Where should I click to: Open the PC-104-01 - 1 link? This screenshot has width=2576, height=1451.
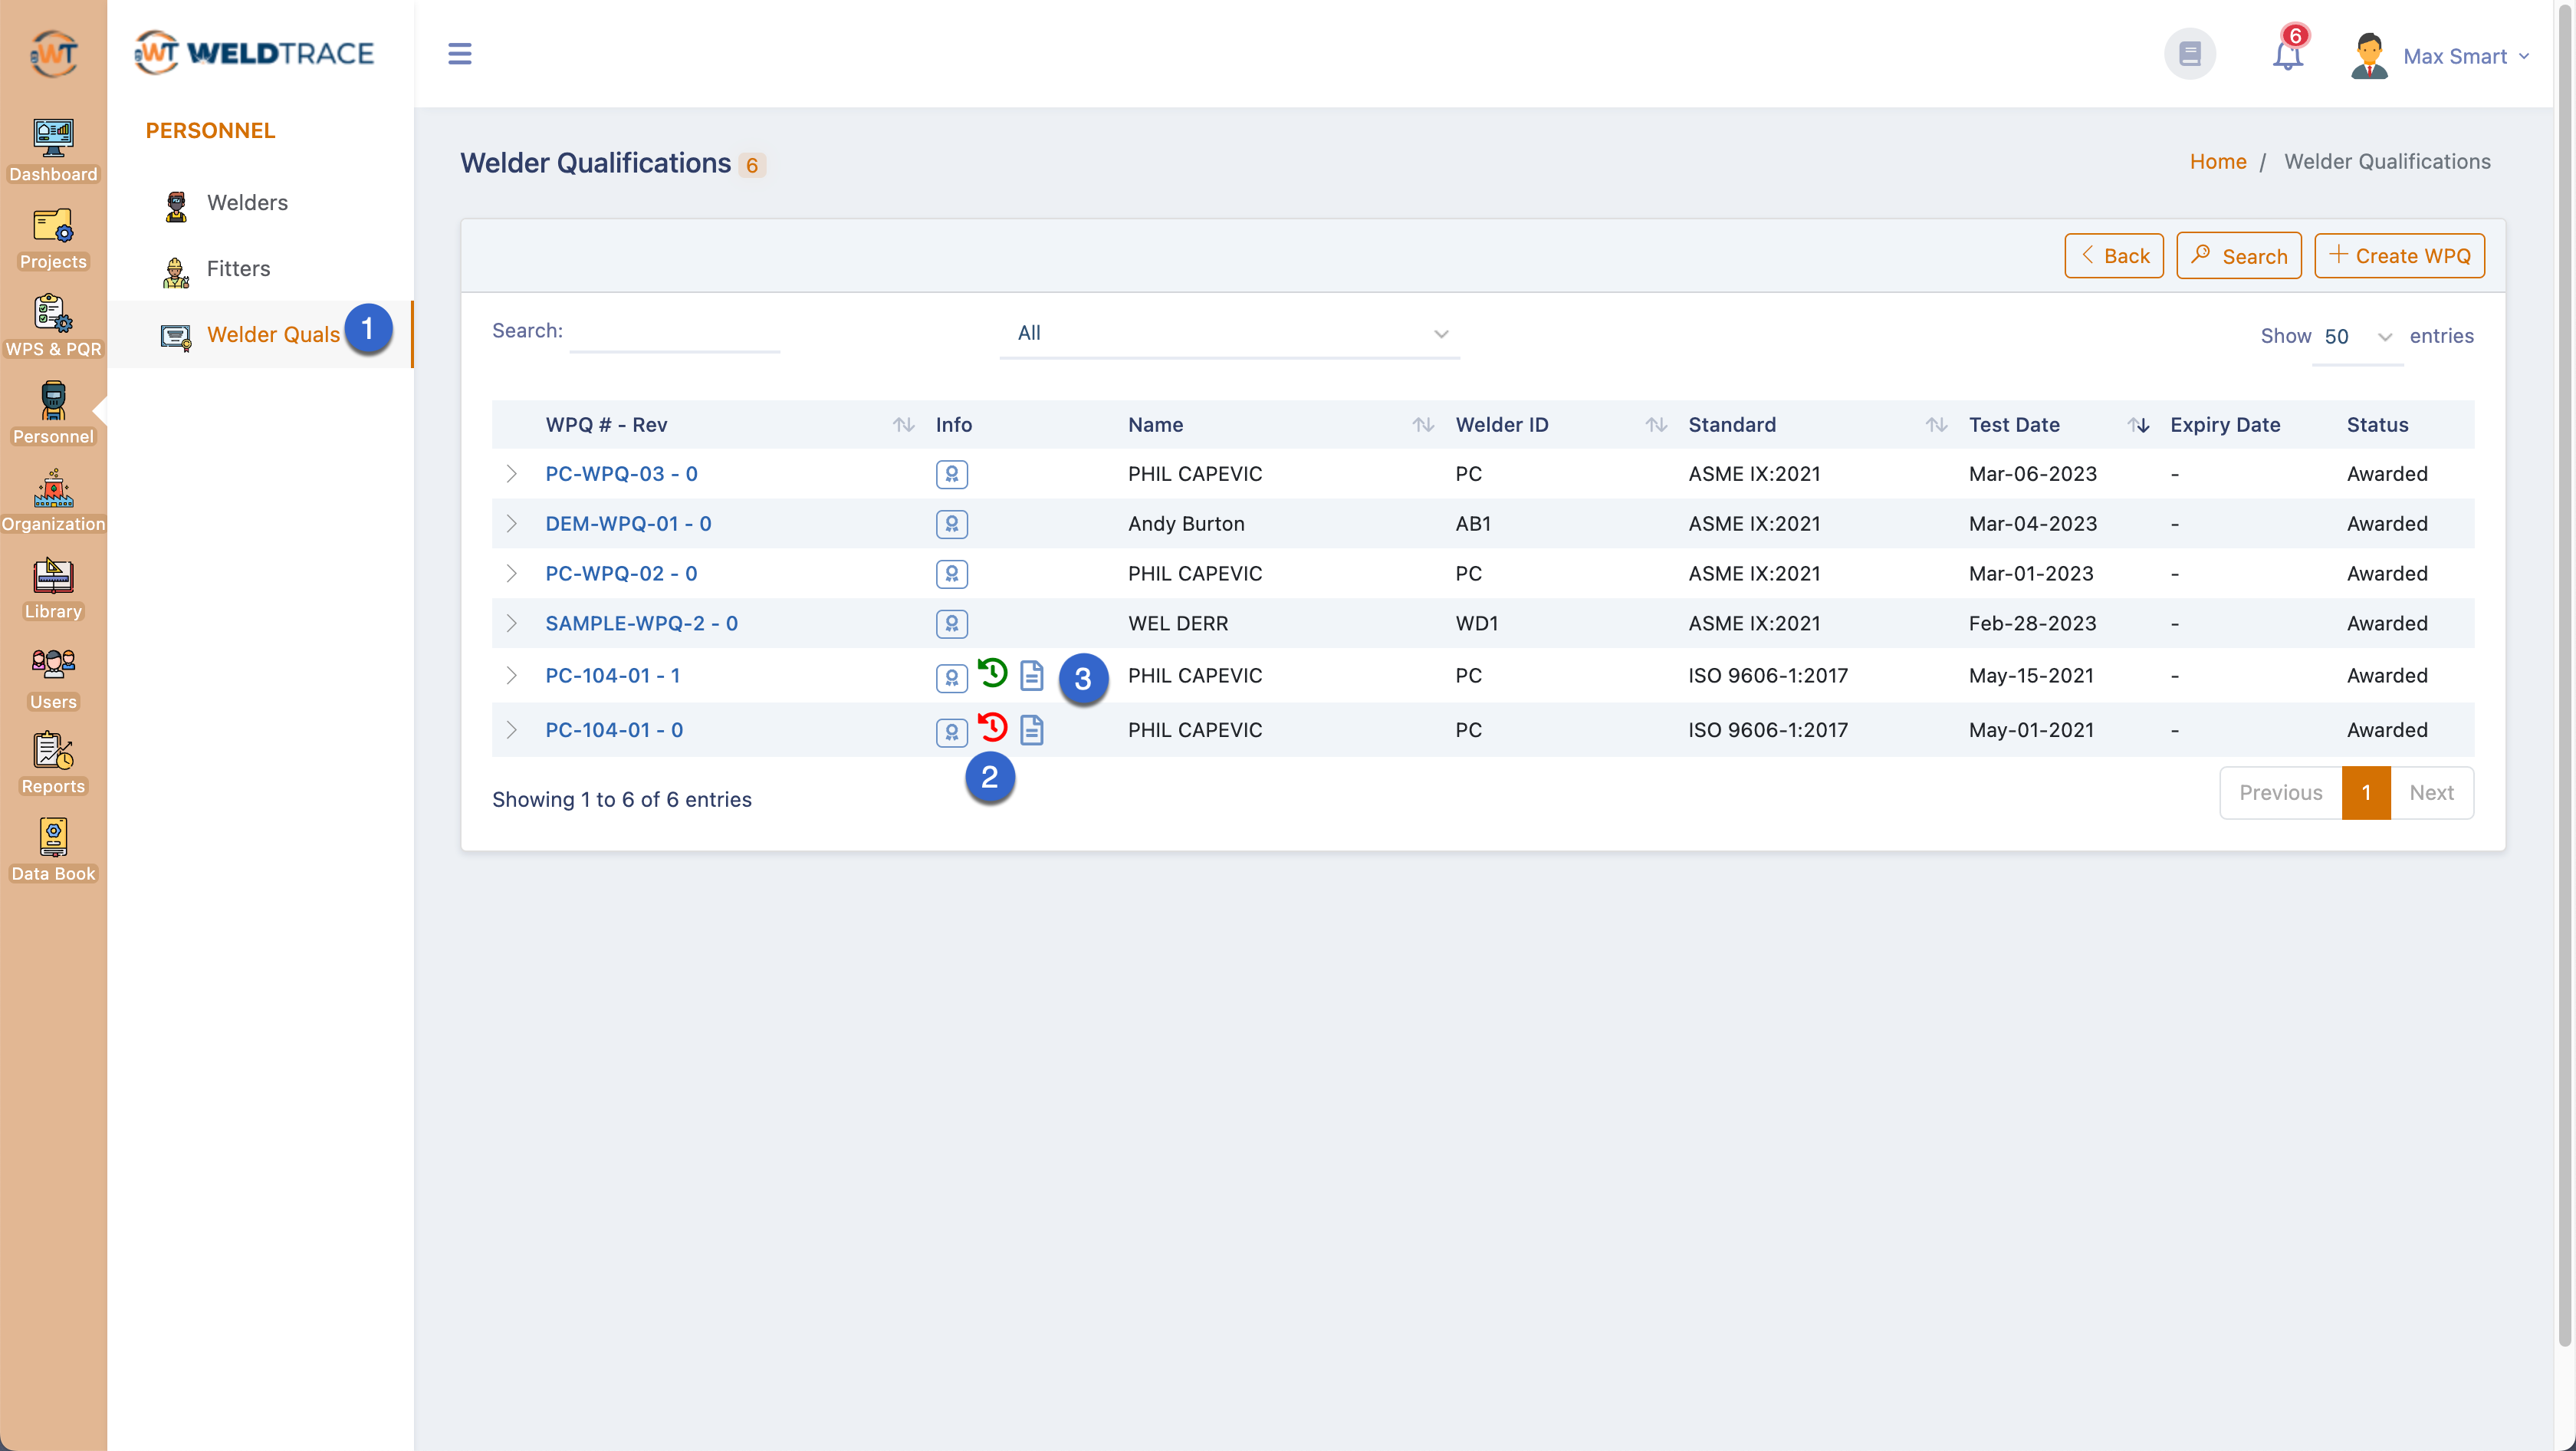pyautogui.click(x=612, y=676)
